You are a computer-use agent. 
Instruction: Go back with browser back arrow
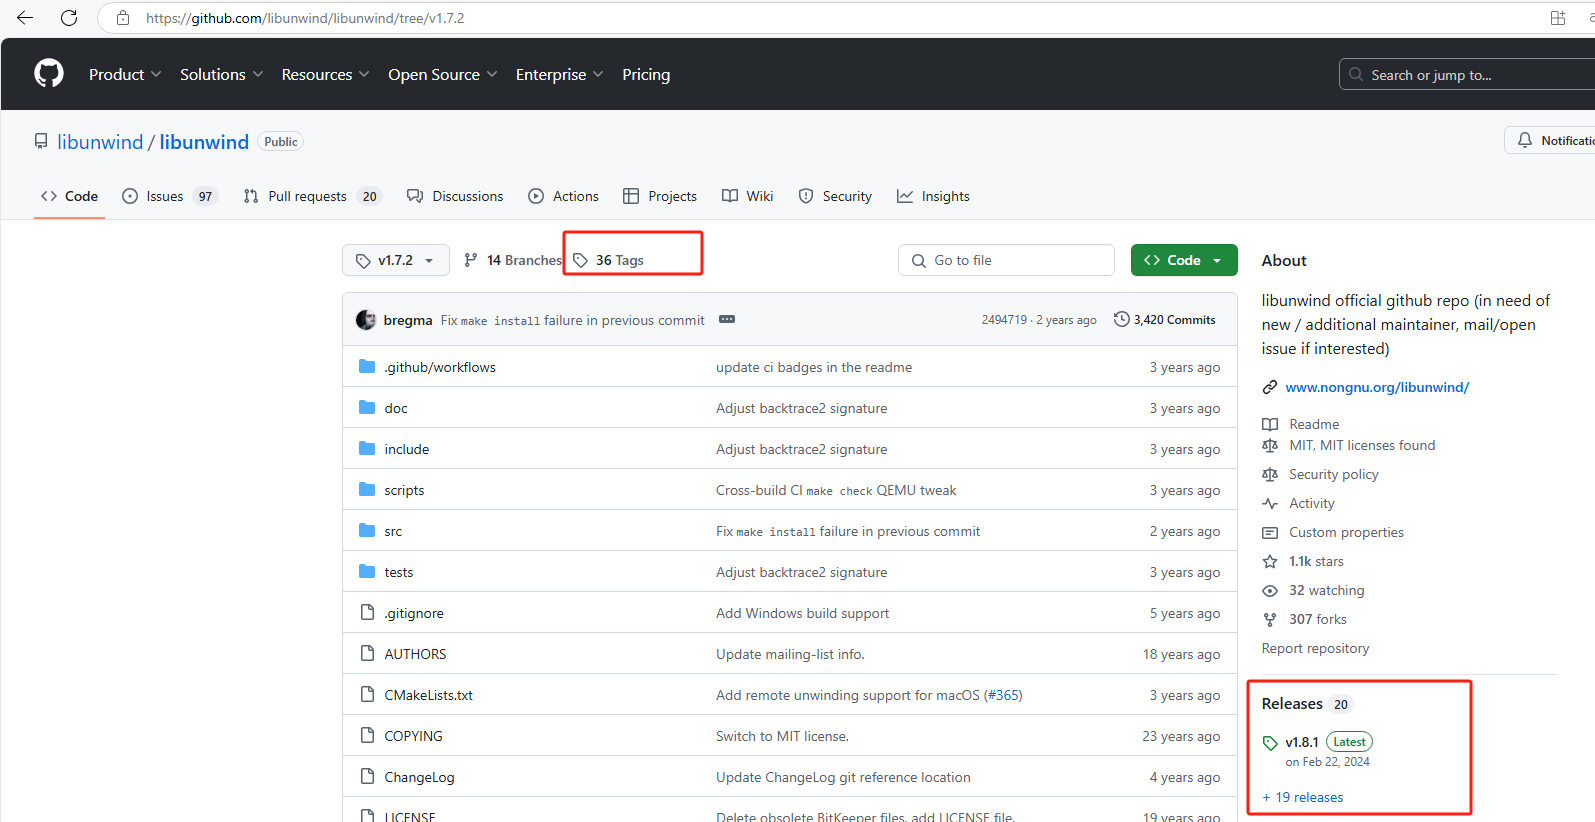point(25,18)
